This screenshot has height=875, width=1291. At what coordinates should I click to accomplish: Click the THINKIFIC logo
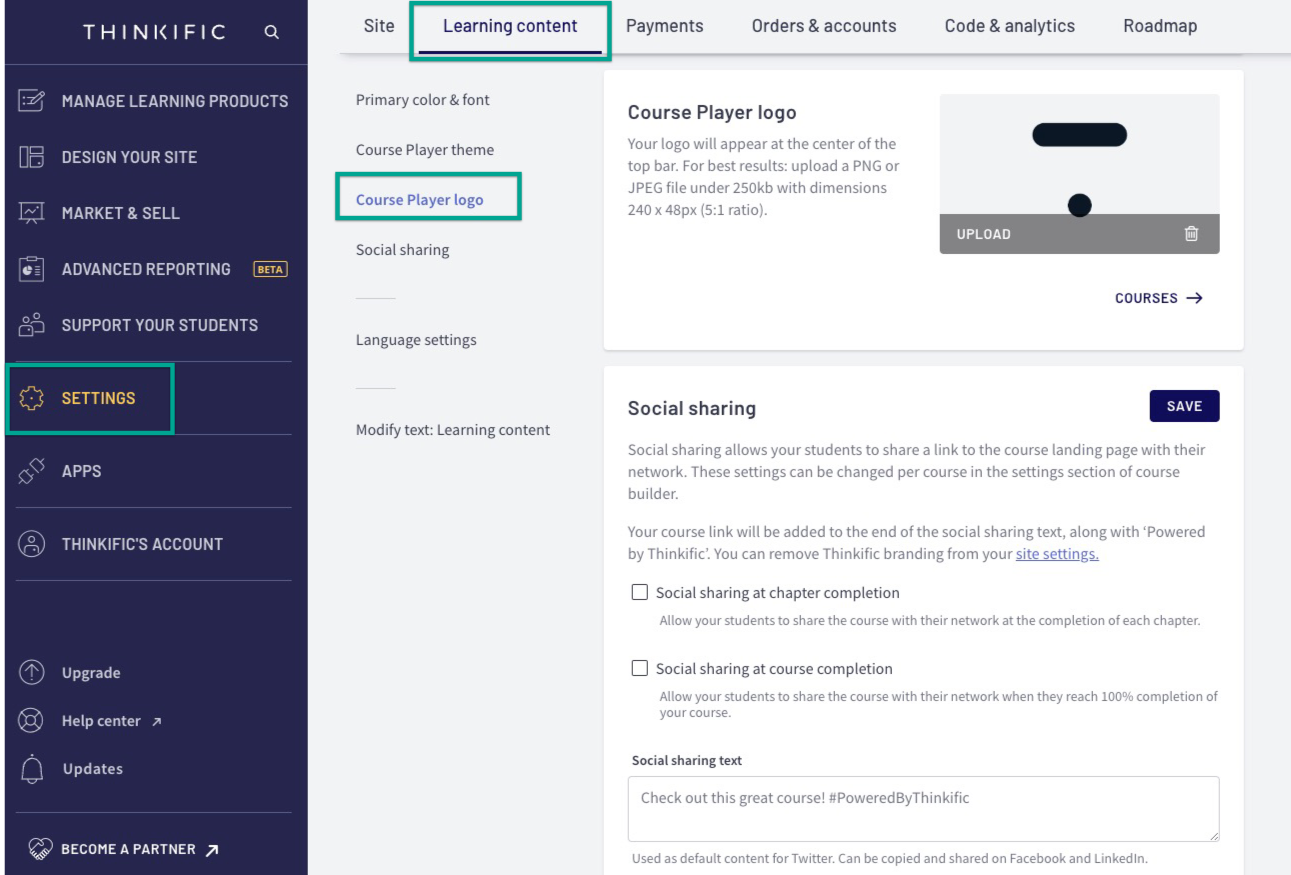[155, 33]
